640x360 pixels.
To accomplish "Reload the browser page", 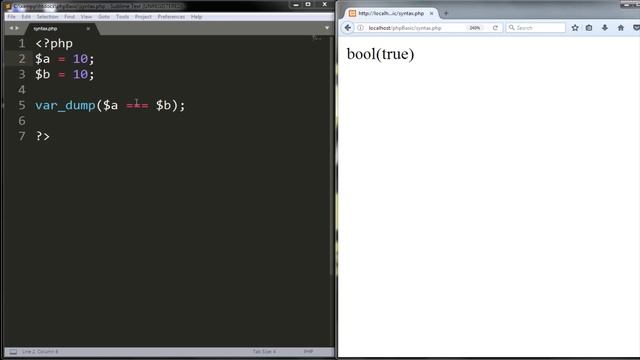I will coord(495,28).
